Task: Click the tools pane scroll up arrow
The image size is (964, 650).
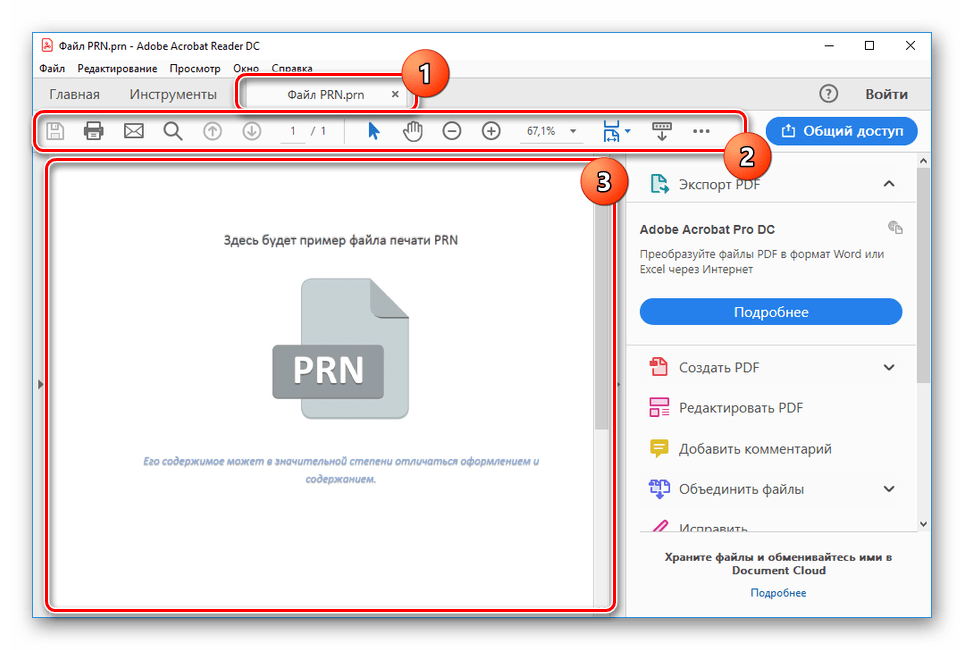Action: [923, 161]
